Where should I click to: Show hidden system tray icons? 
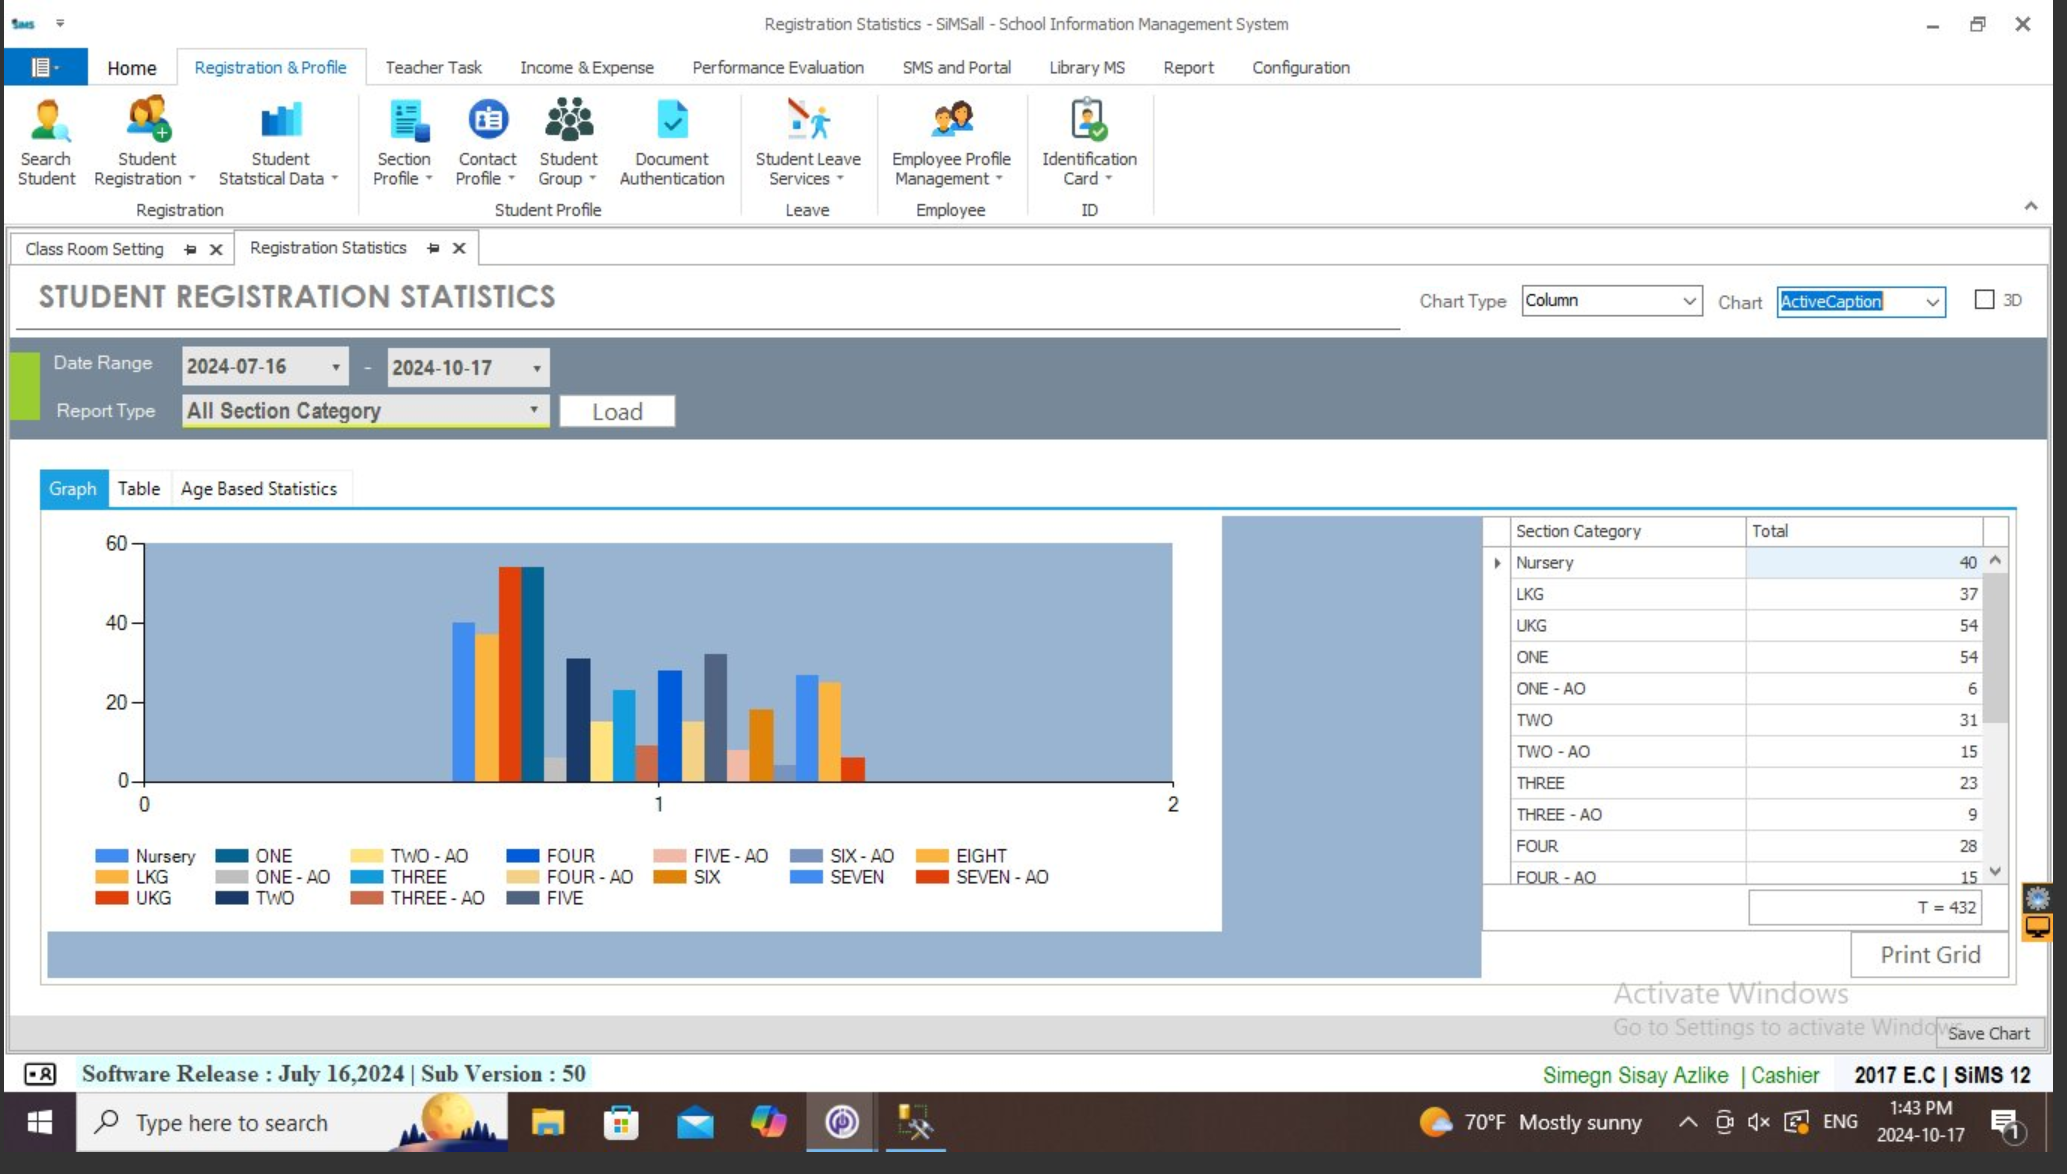click(1687, 1122)
